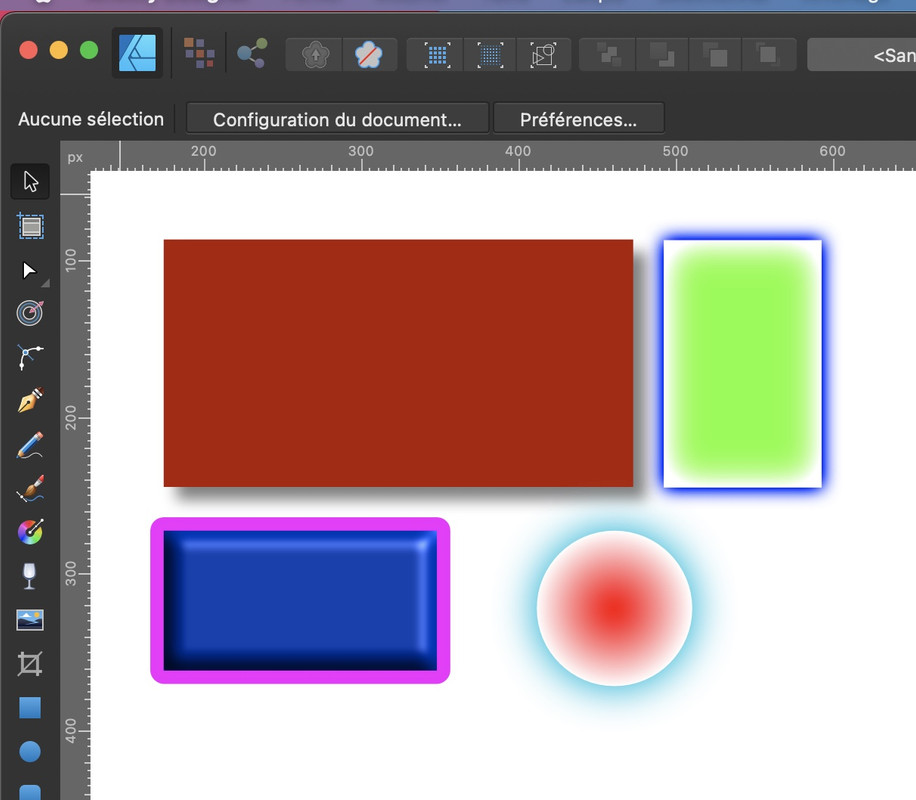Select the Vector Crop tool
Image resolution: width=916 pixels, height=800 pixels.
point(30,664)
